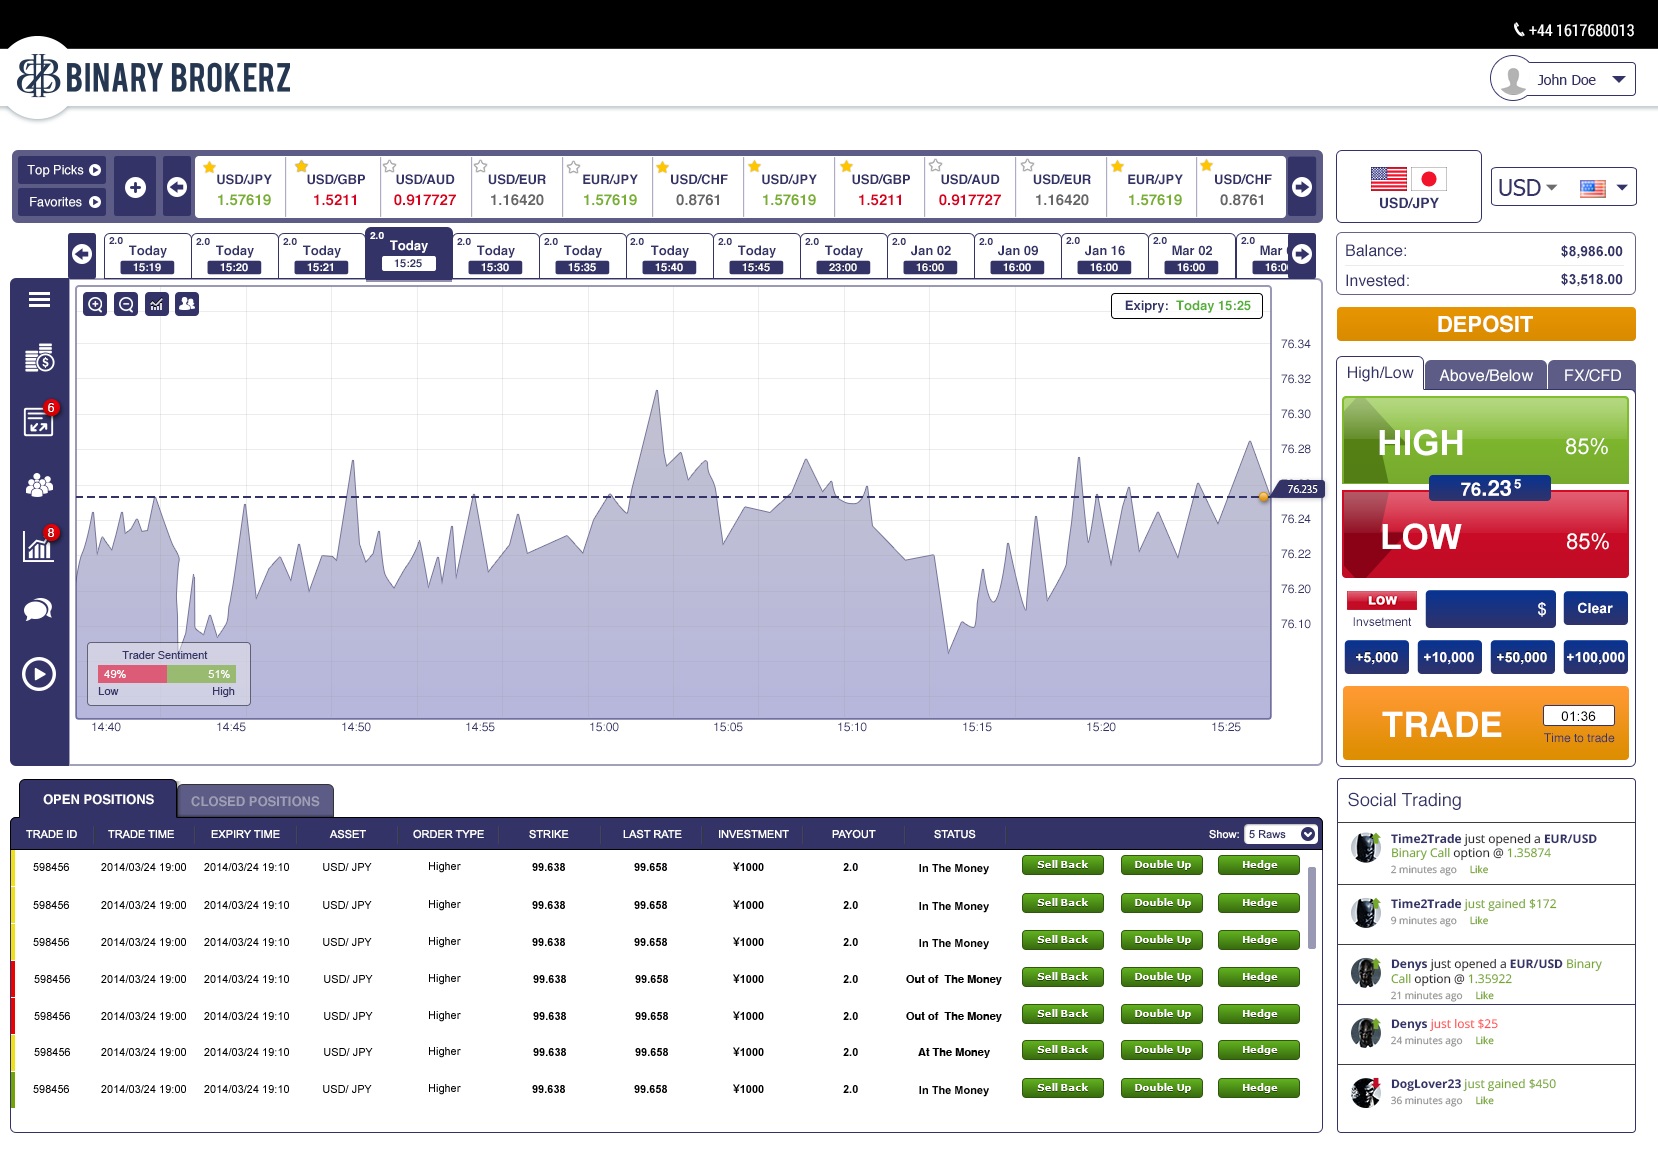Click Top Picks arrow button
1658x1153 pixels.
[x=95, y=170]
